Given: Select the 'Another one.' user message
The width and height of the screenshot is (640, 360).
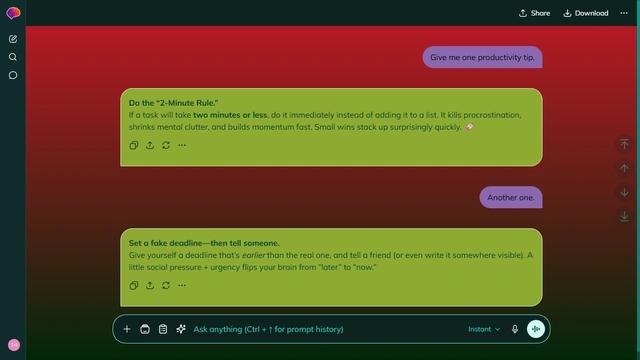Looking at the screenshot, I should [511, 198].
